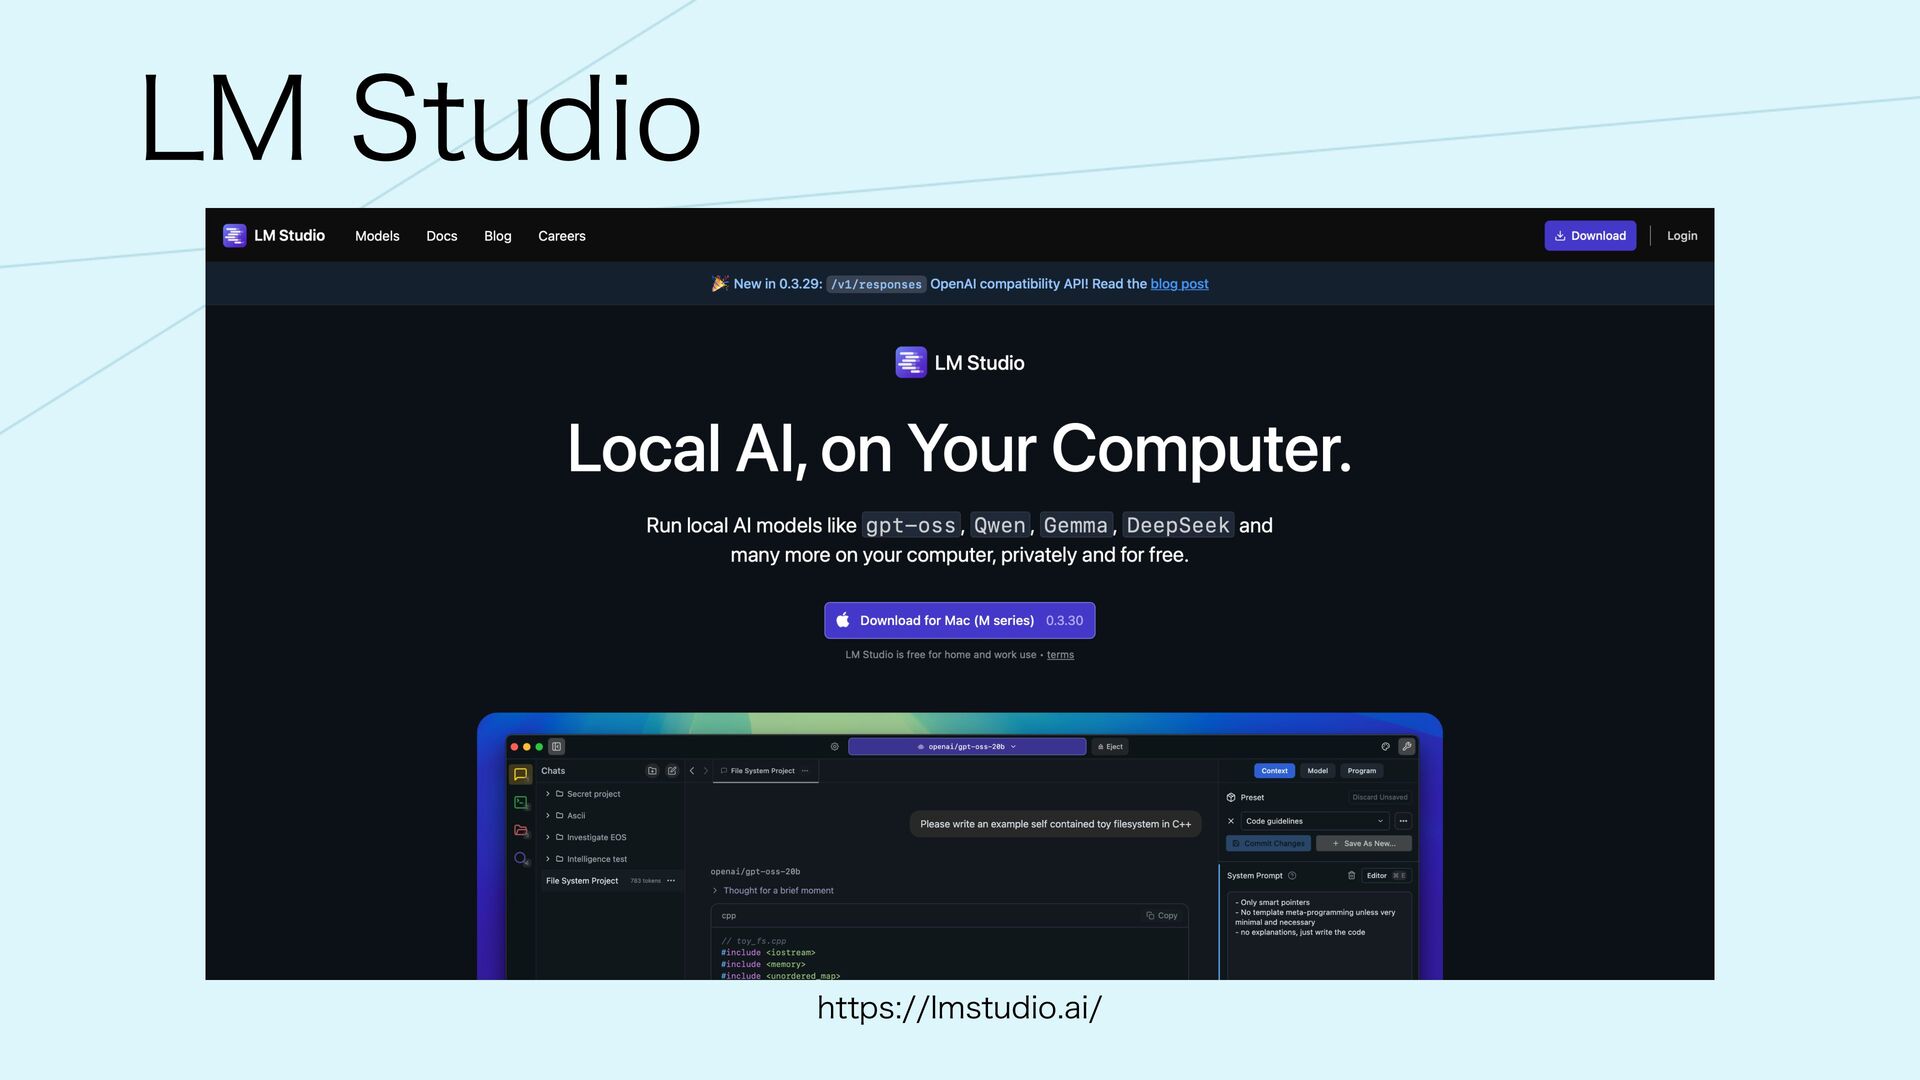Open the Chats sidebar icon

point(520,774)
